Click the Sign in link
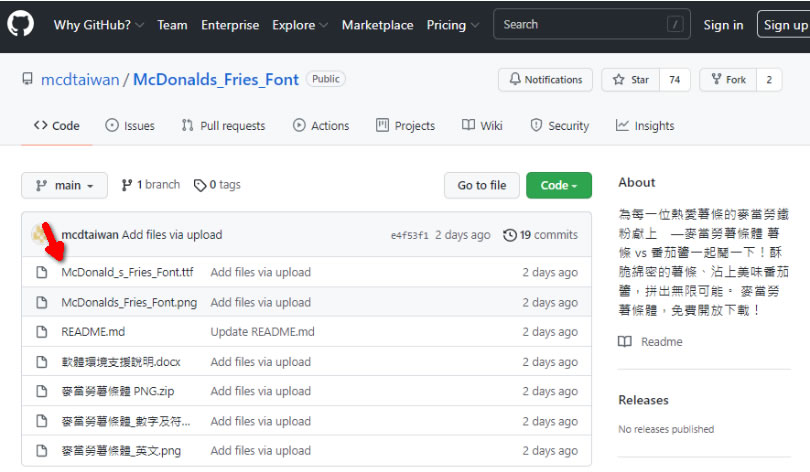Screen dimensions: 810x472 click(x=723, y=25)
